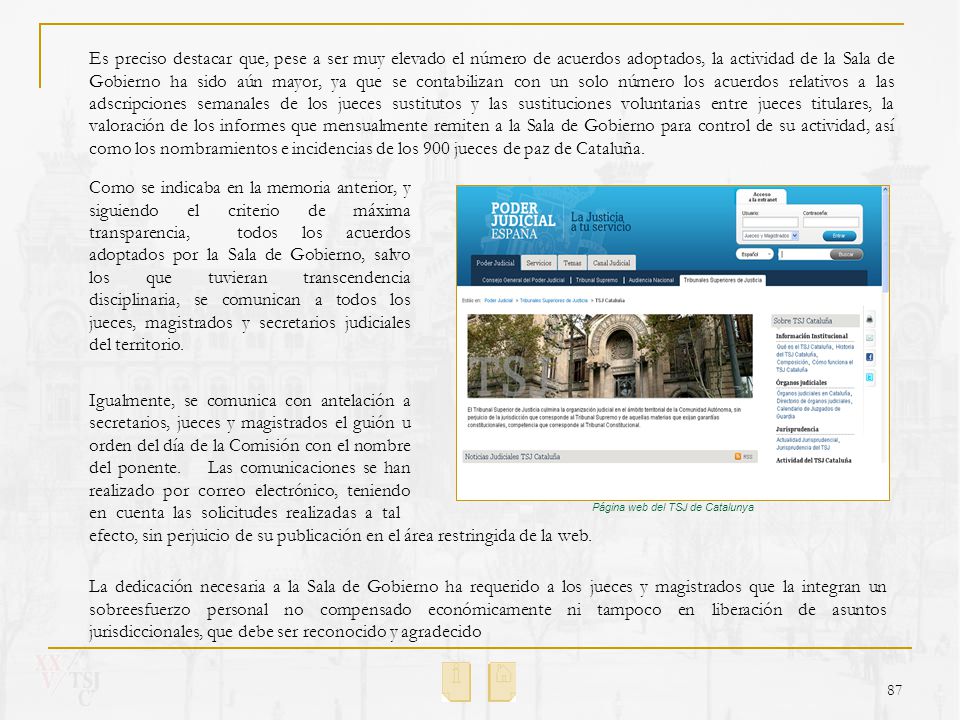Open Qué es el TSJ Cataluña link
Viewport: 960px width, 720px height.
802,347
